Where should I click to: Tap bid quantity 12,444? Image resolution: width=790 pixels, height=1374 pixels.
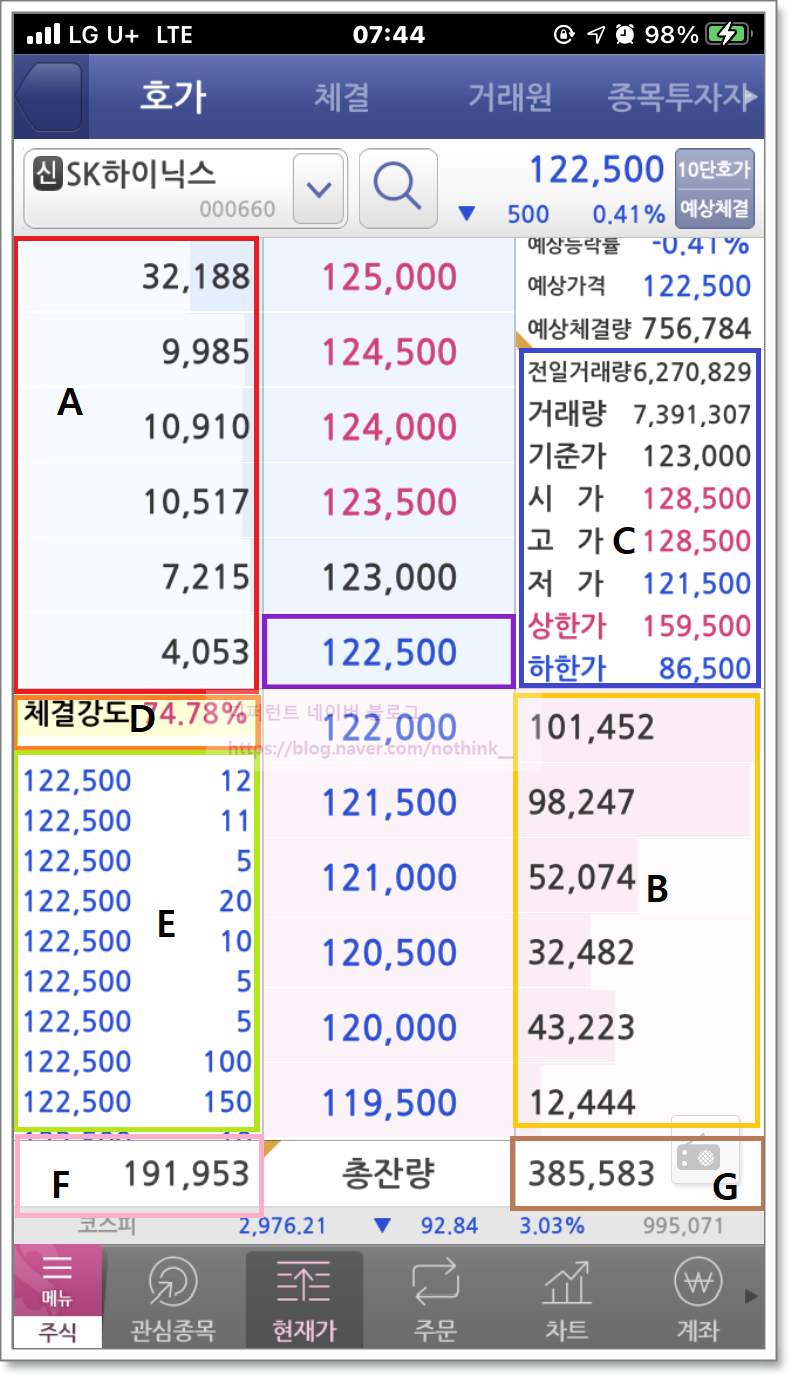point(581,1102)
